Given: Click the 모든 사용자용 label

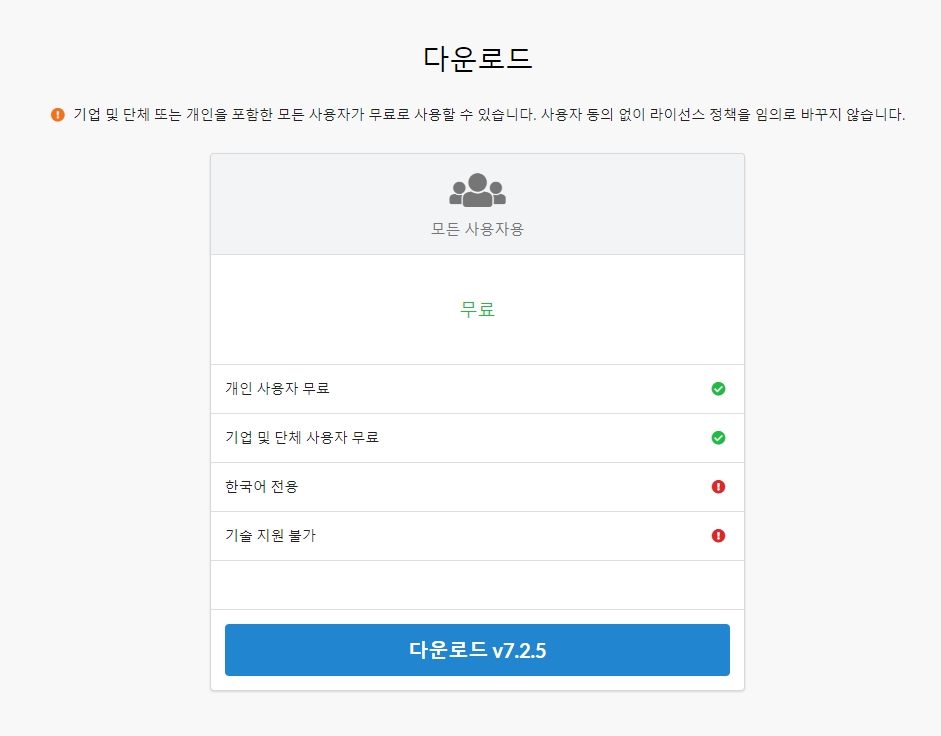Looking at the screenshot, I should (477, 229).
